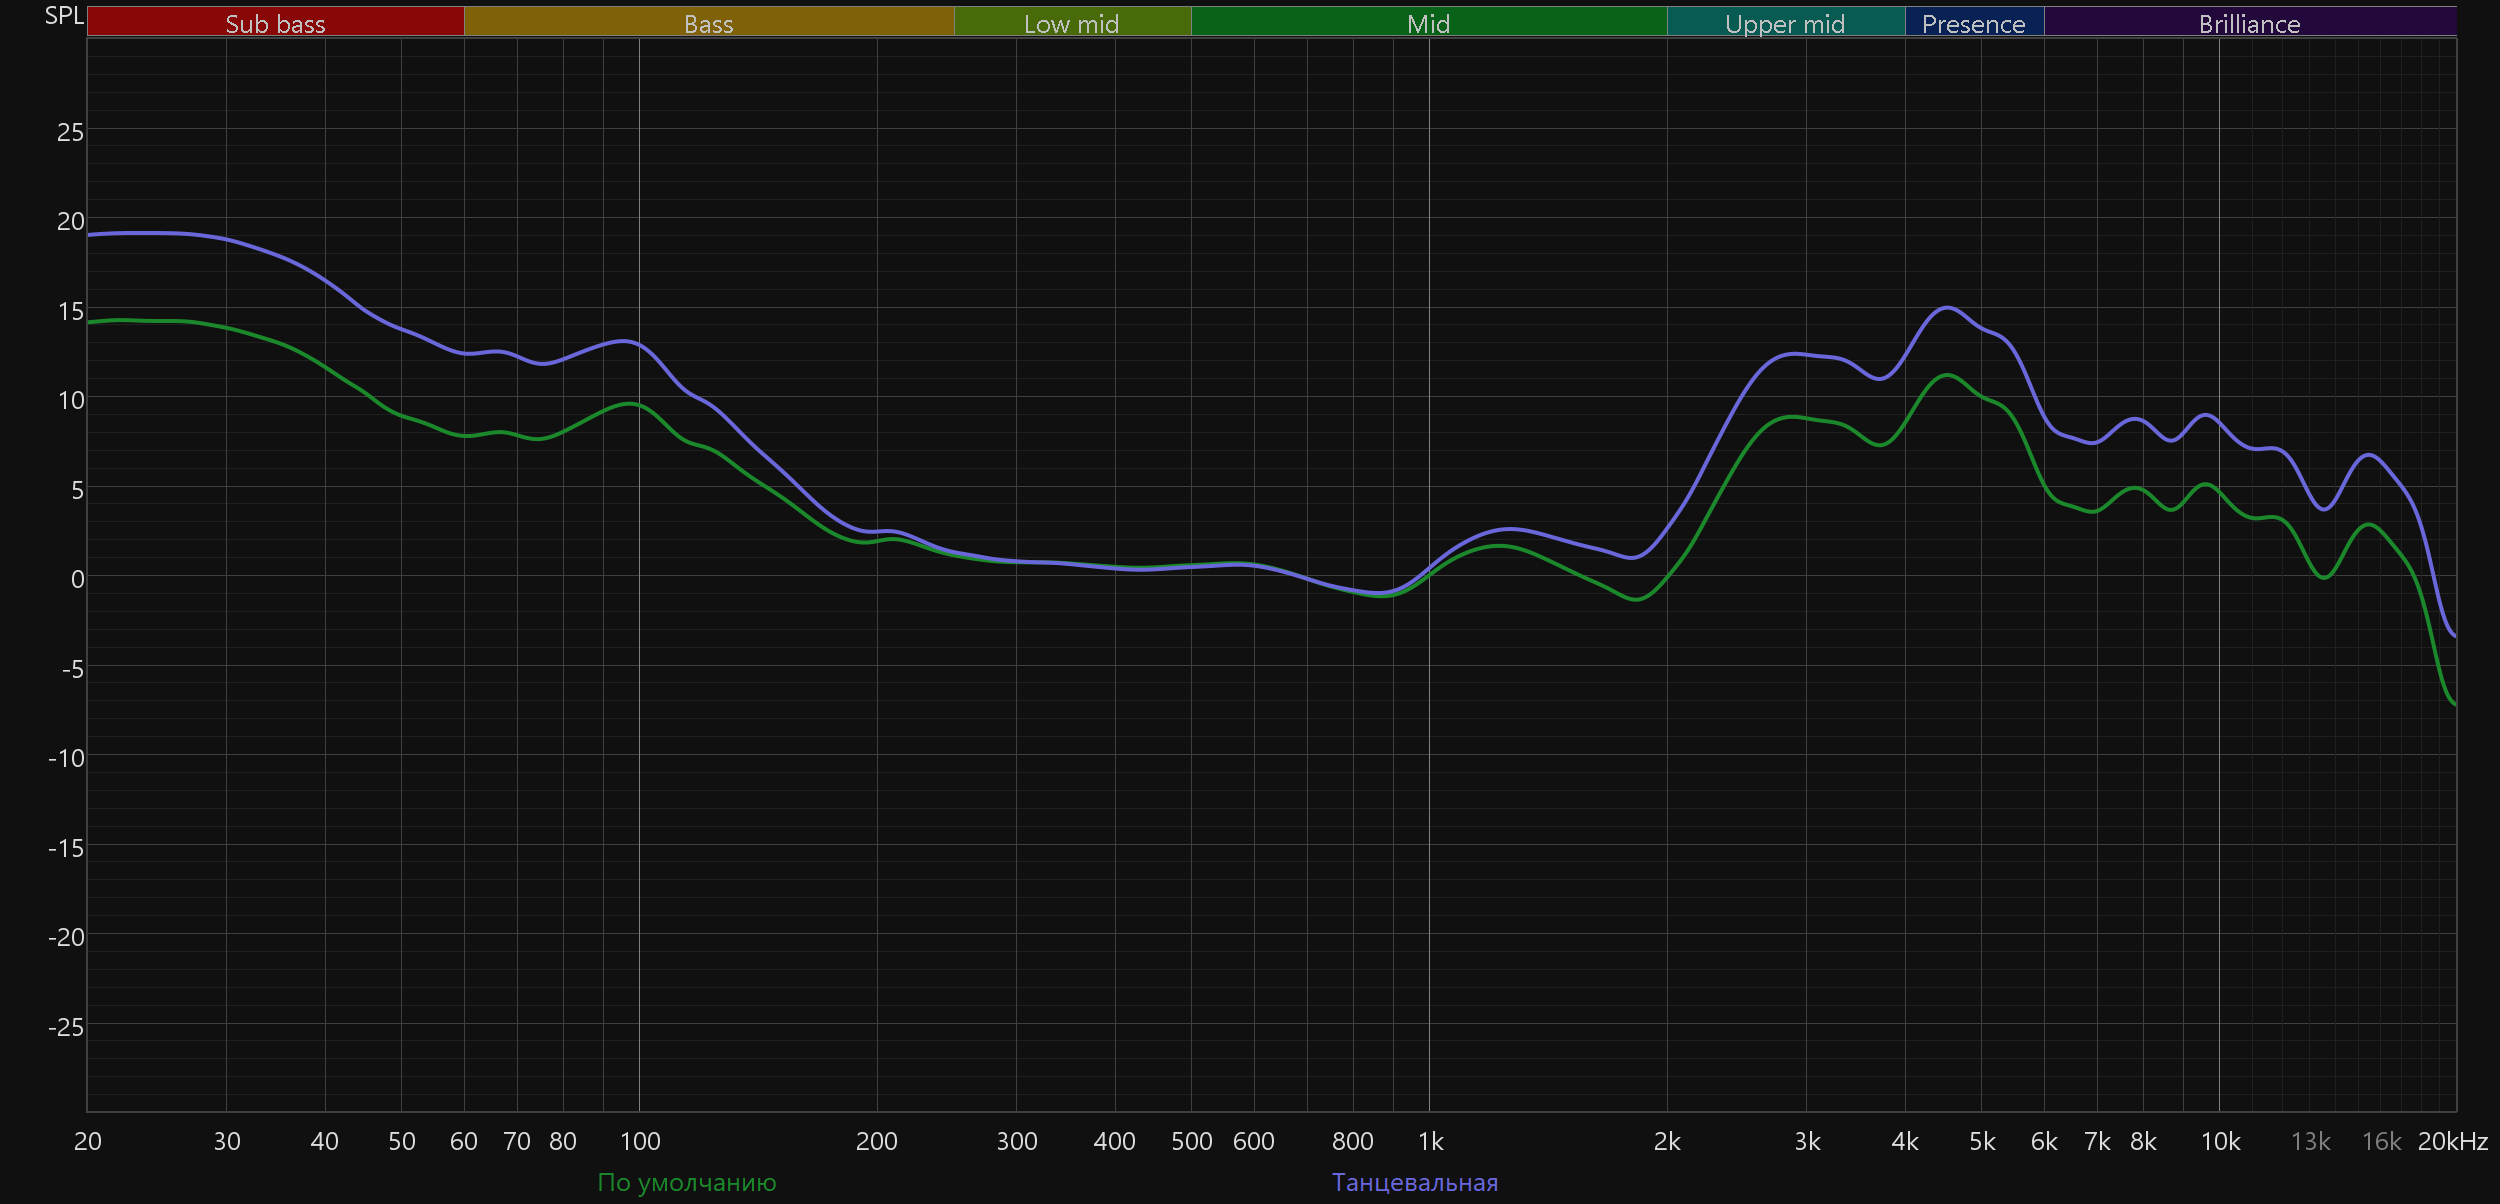2500x1204 pixels.
Task: Click the Sub bass frequency band
Action: coord(275,23)
